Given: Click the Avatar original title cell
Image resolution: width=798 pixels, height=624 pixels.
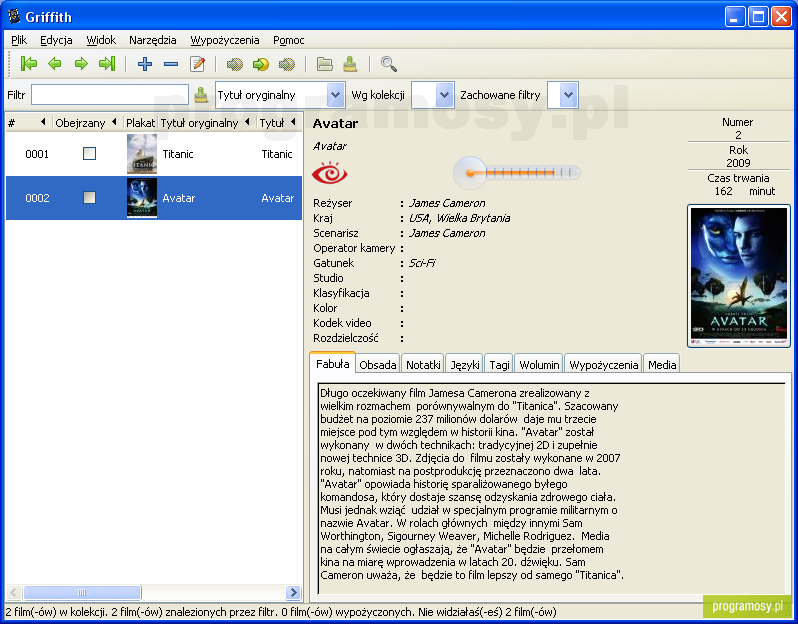Looking at the screenshot, I should click(179, 198).
